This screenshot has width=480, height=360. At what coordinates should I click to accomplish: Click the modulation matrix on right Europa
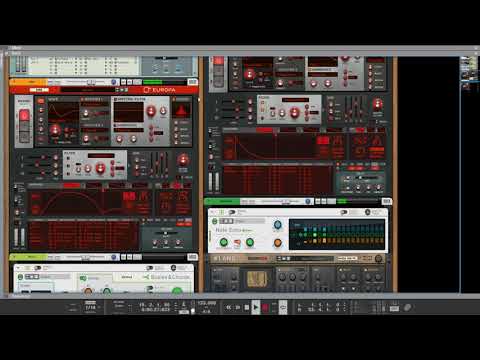tap(278, 180)
